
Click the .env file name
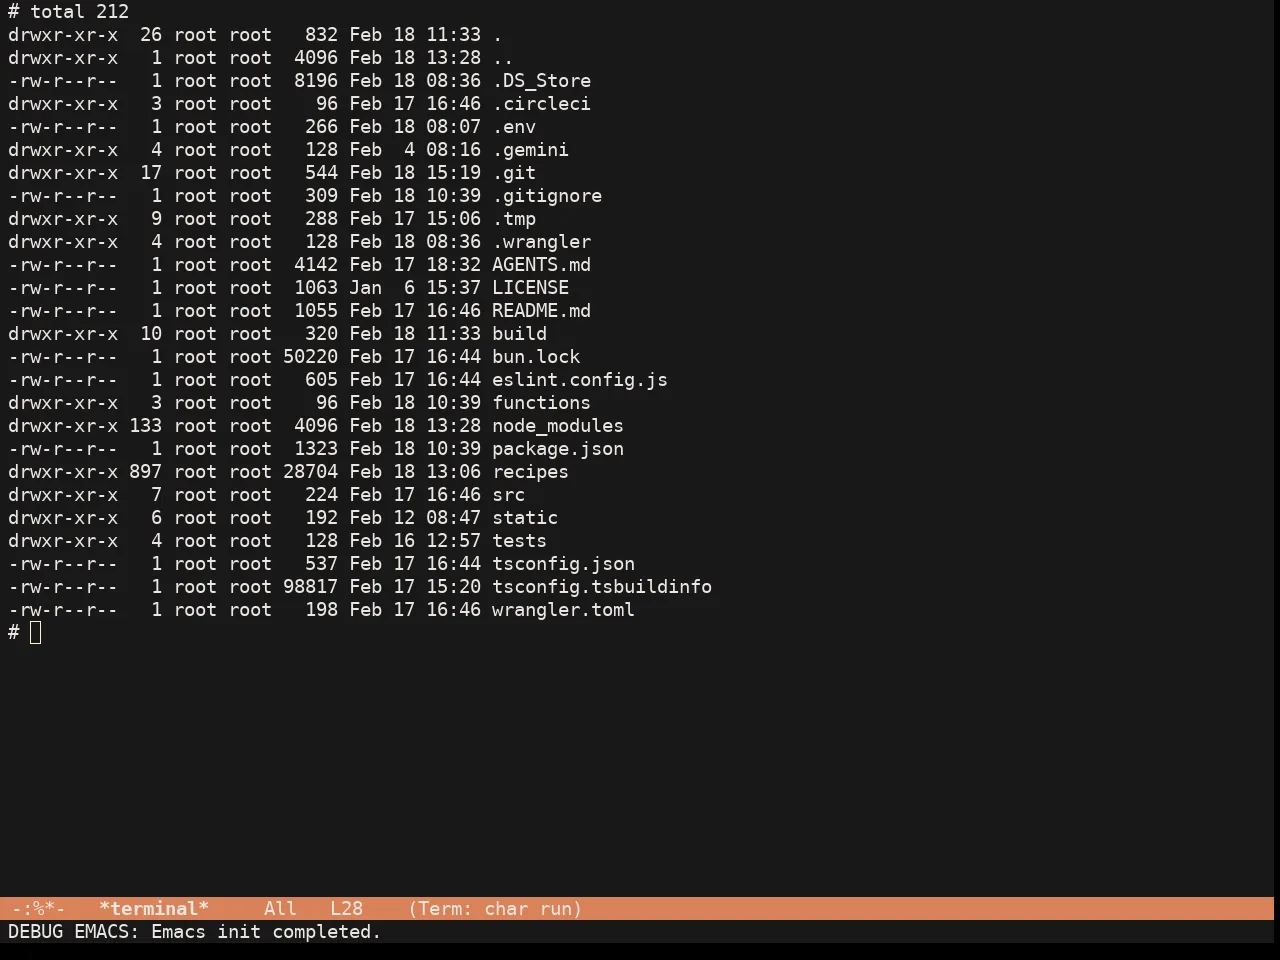(x=514, y=127)
